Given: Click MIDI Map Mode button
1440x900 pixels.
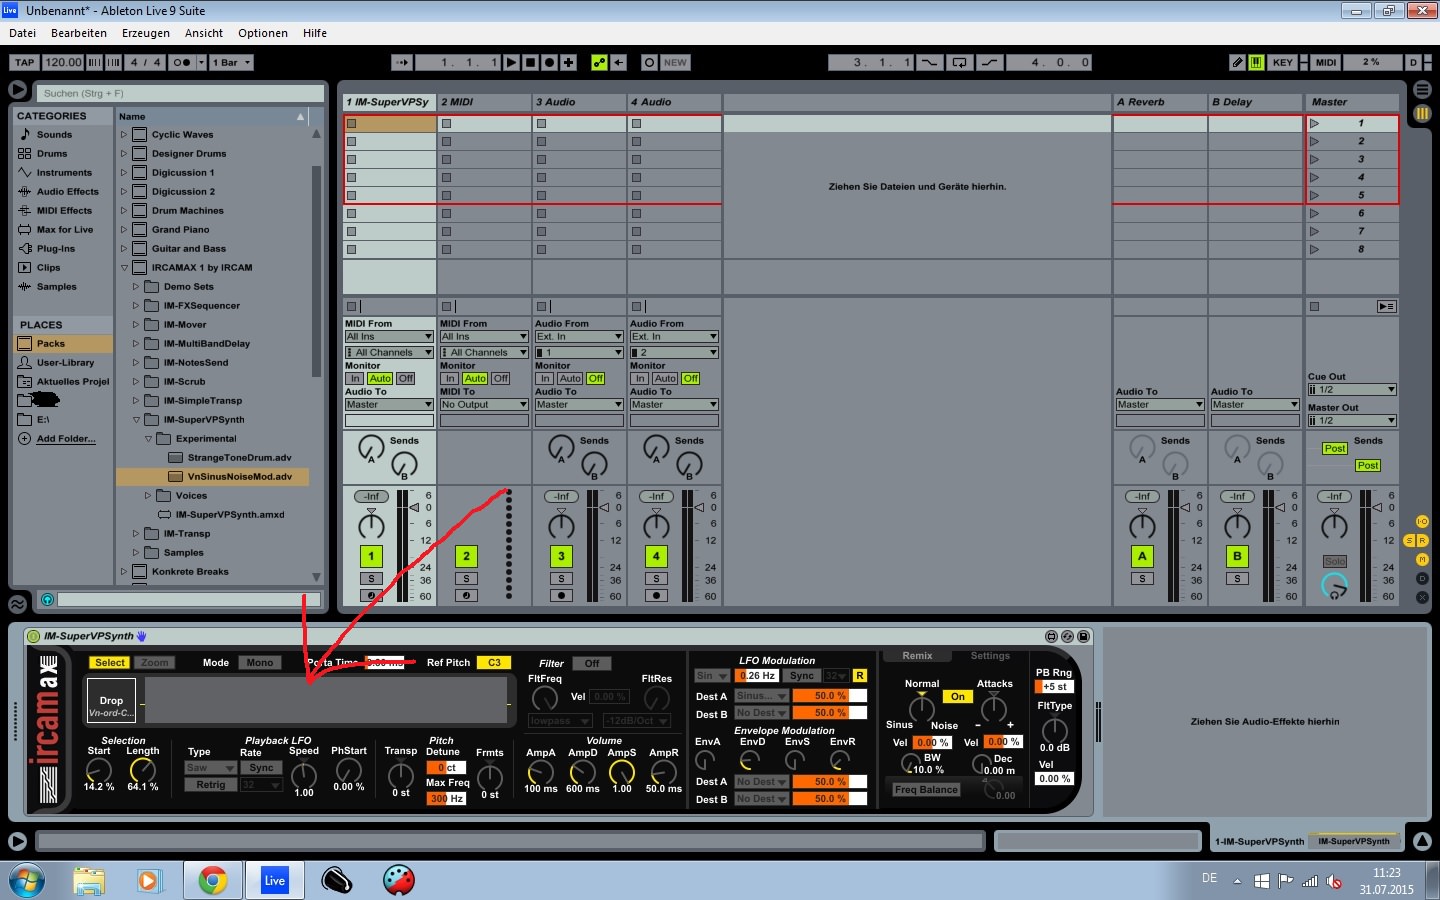Looking at the screenshot, I should [1326, 62].
